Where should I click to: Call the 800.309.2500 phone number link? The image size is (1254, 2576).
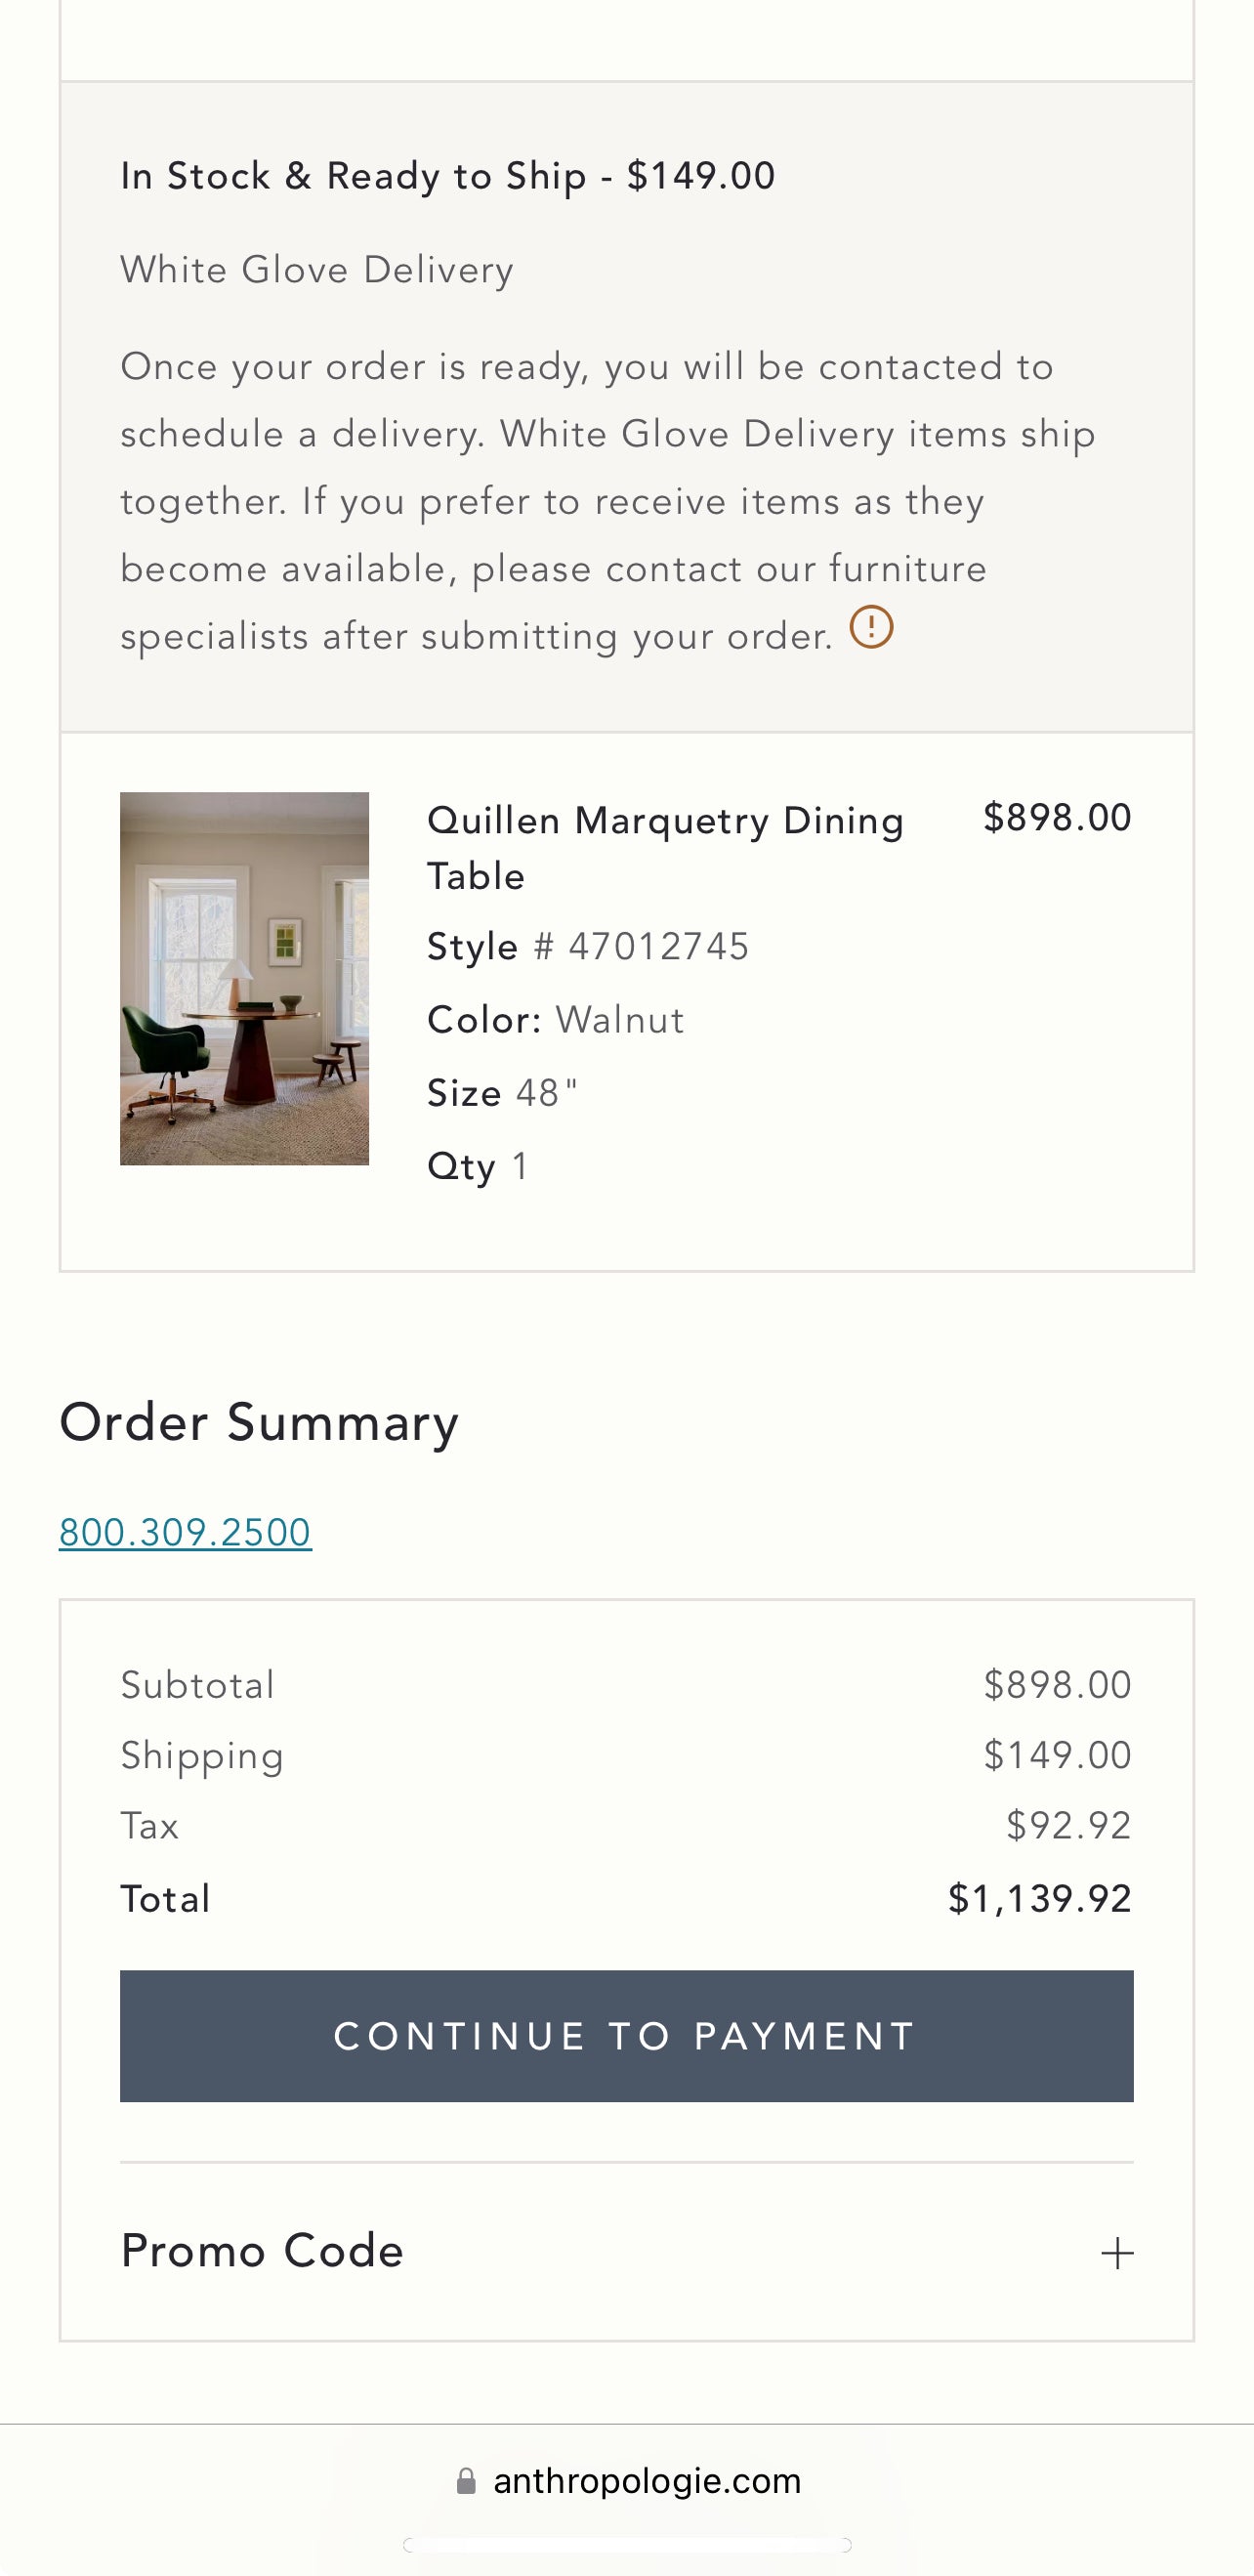click(186, 1532)
